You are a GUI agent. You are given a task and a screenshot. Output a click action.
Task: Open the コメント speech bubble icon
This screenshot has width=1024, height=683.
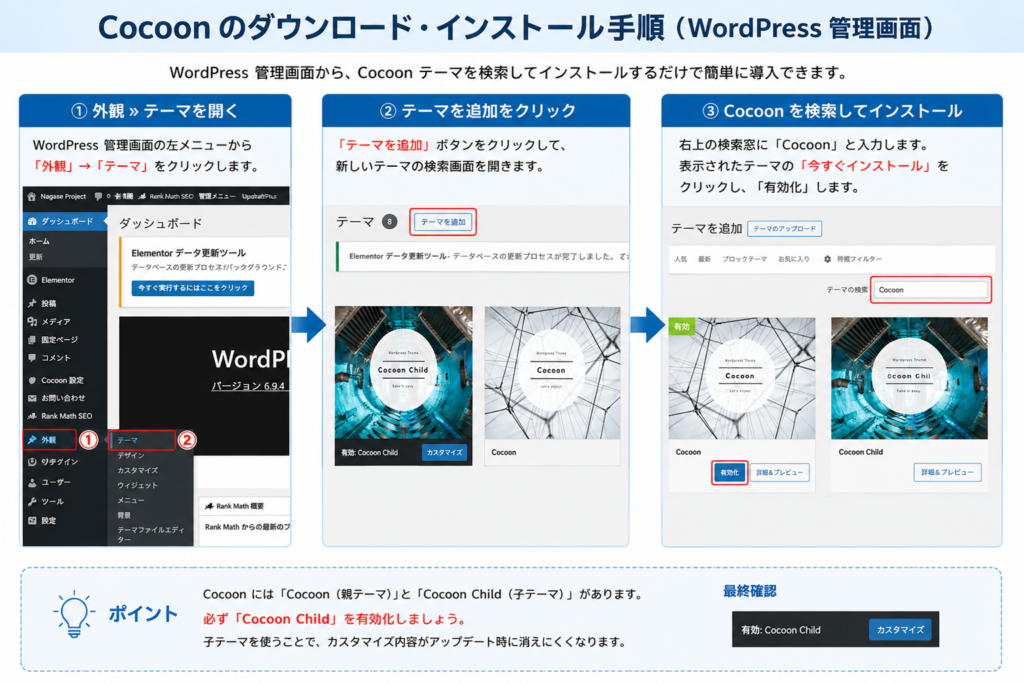pos(32,358)
